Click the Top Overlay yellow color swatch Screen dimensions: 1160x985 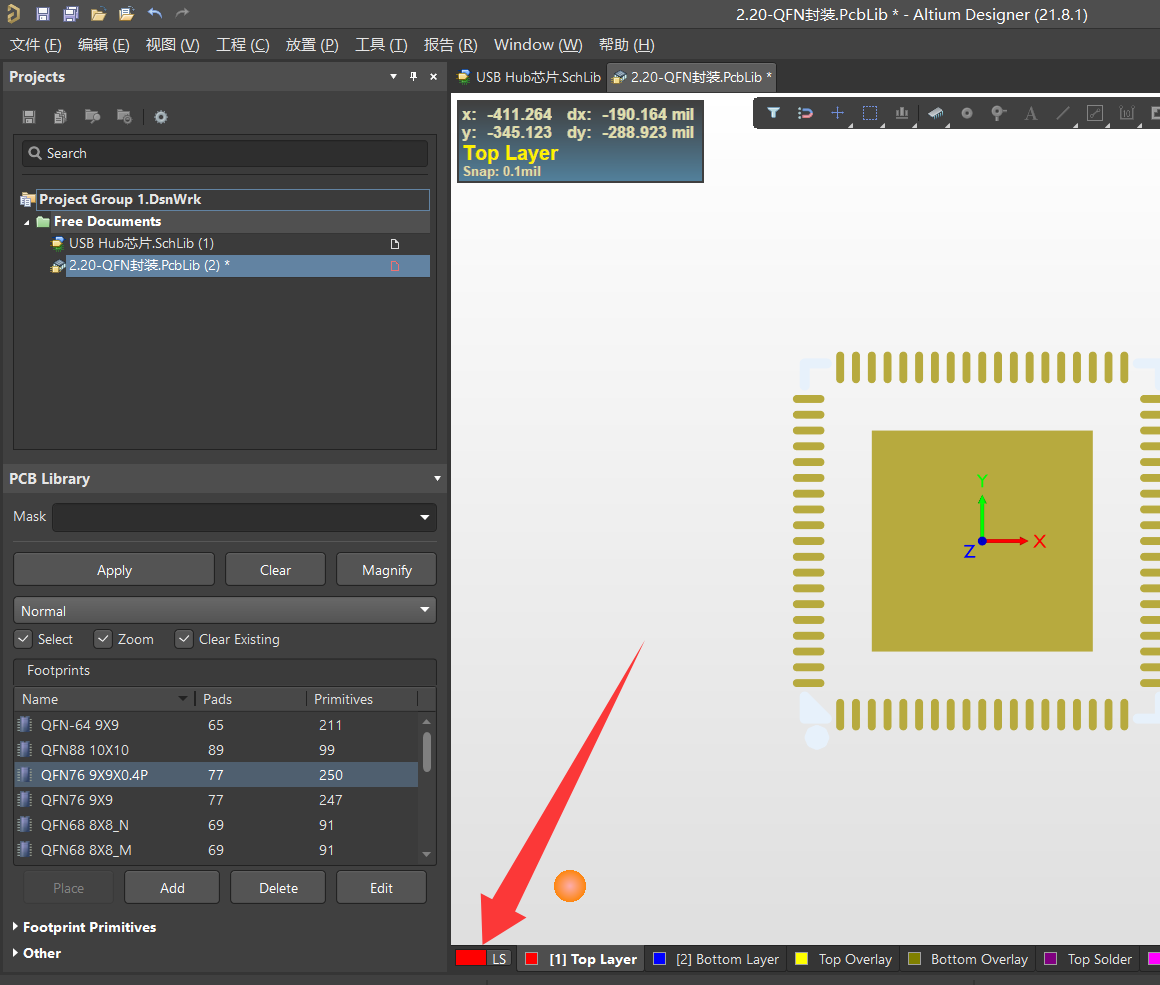click(801, 959)
